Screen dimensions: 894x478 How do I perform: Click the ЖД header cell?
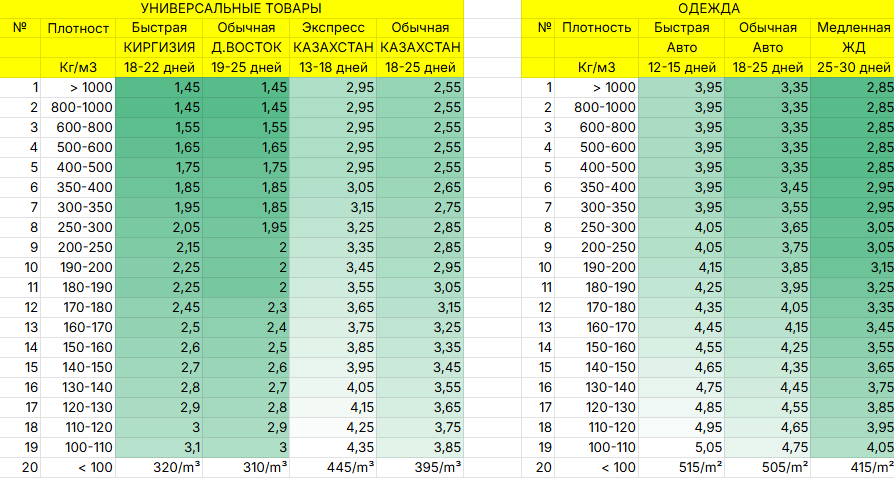pos(853,47)
